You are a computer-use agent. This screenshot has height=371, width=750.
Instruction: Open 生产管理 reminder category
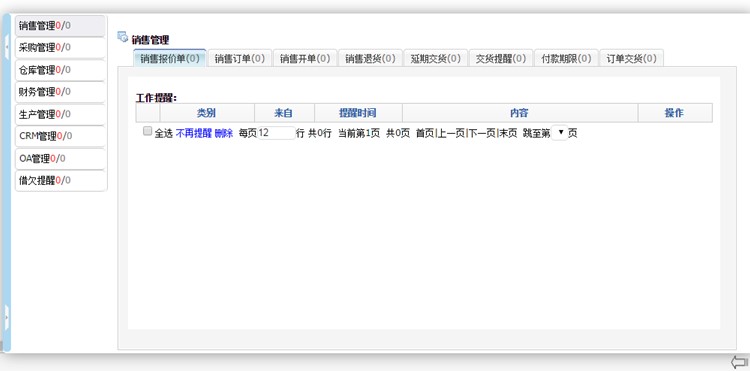click(61, 114)
